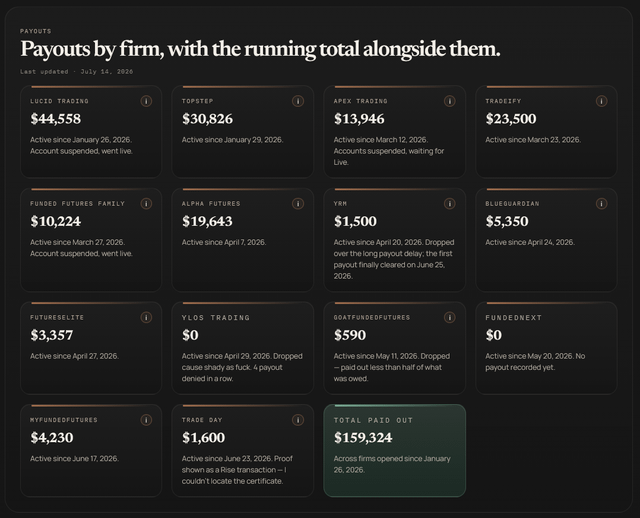Click the Payouts by firm heading

click(x=260, y=49)
